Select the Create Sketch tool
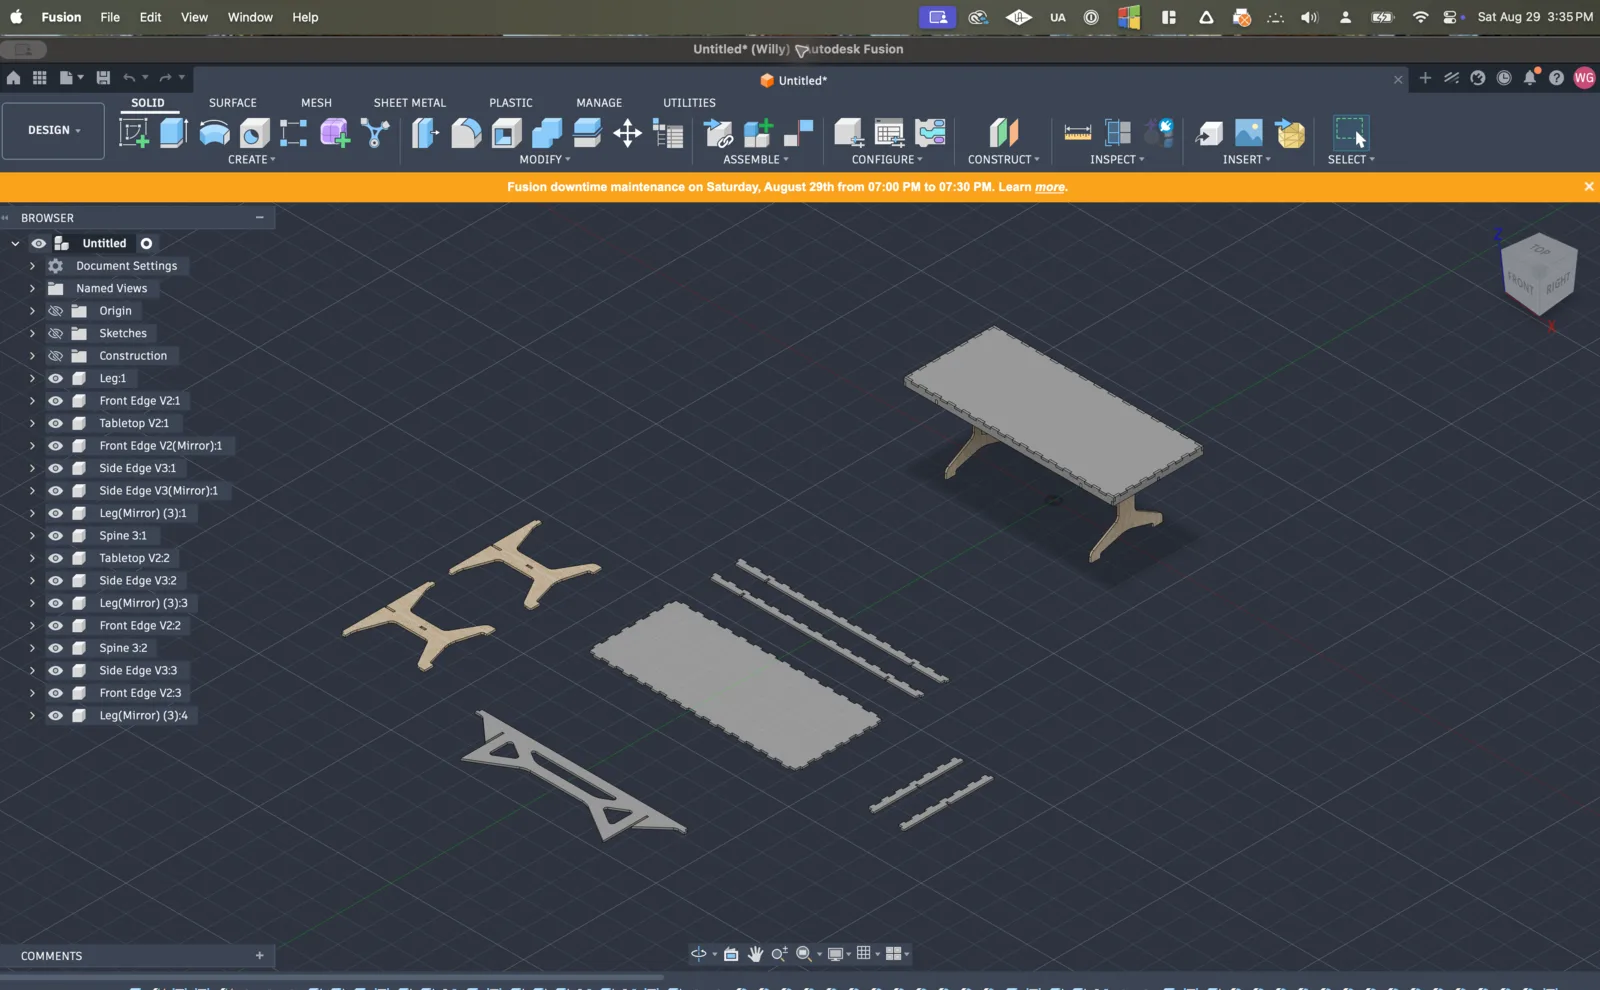Screen dimensions: 1600x990 (134, 133)
